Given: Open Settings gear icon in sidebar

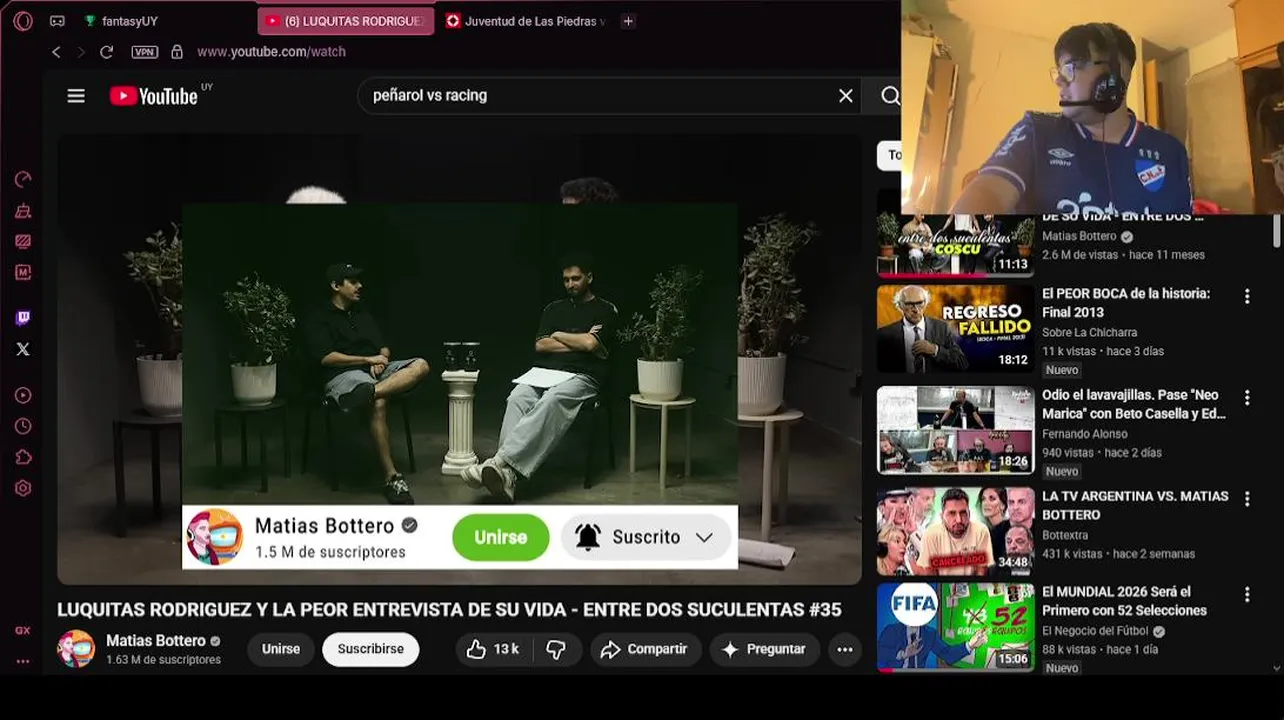Looking at the screenshot, I should point(23,488).
